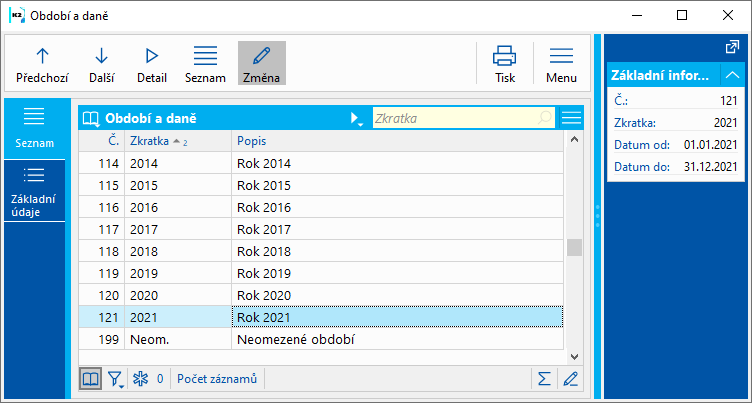Click the Předchozí up-arrow icon
752x403 pixels.
pos(42,57)
